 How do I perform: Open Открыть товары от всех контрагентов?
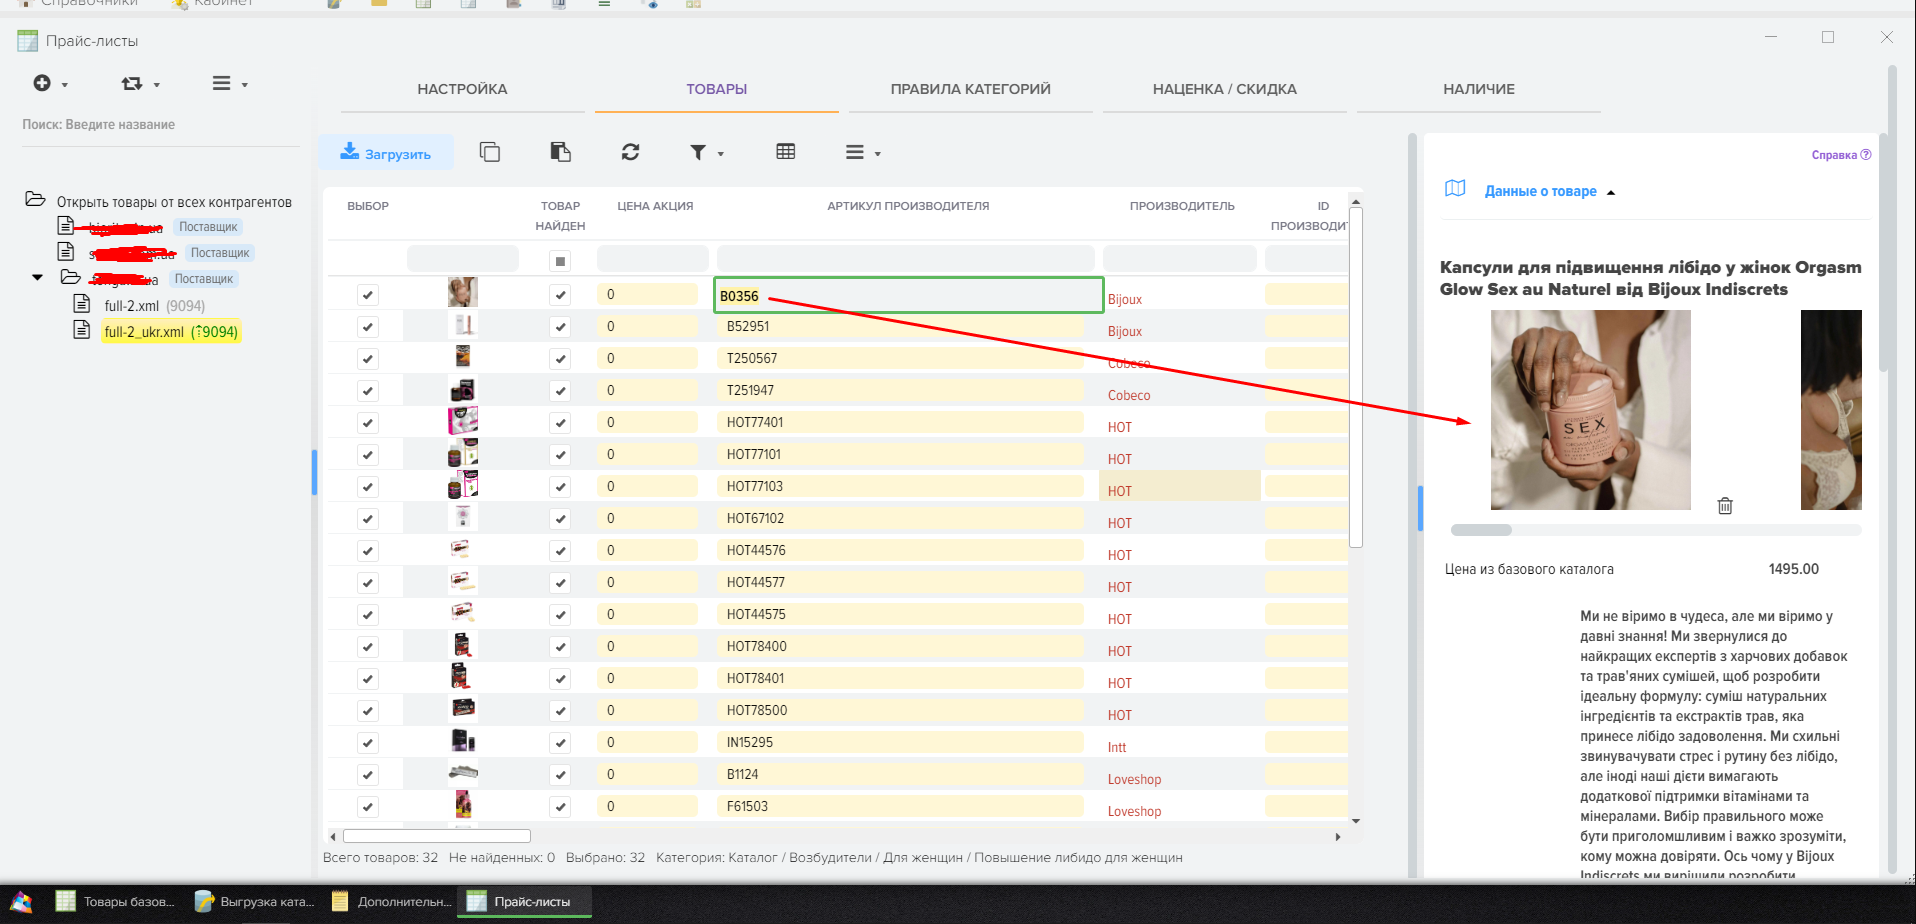(x=174, y=202)
